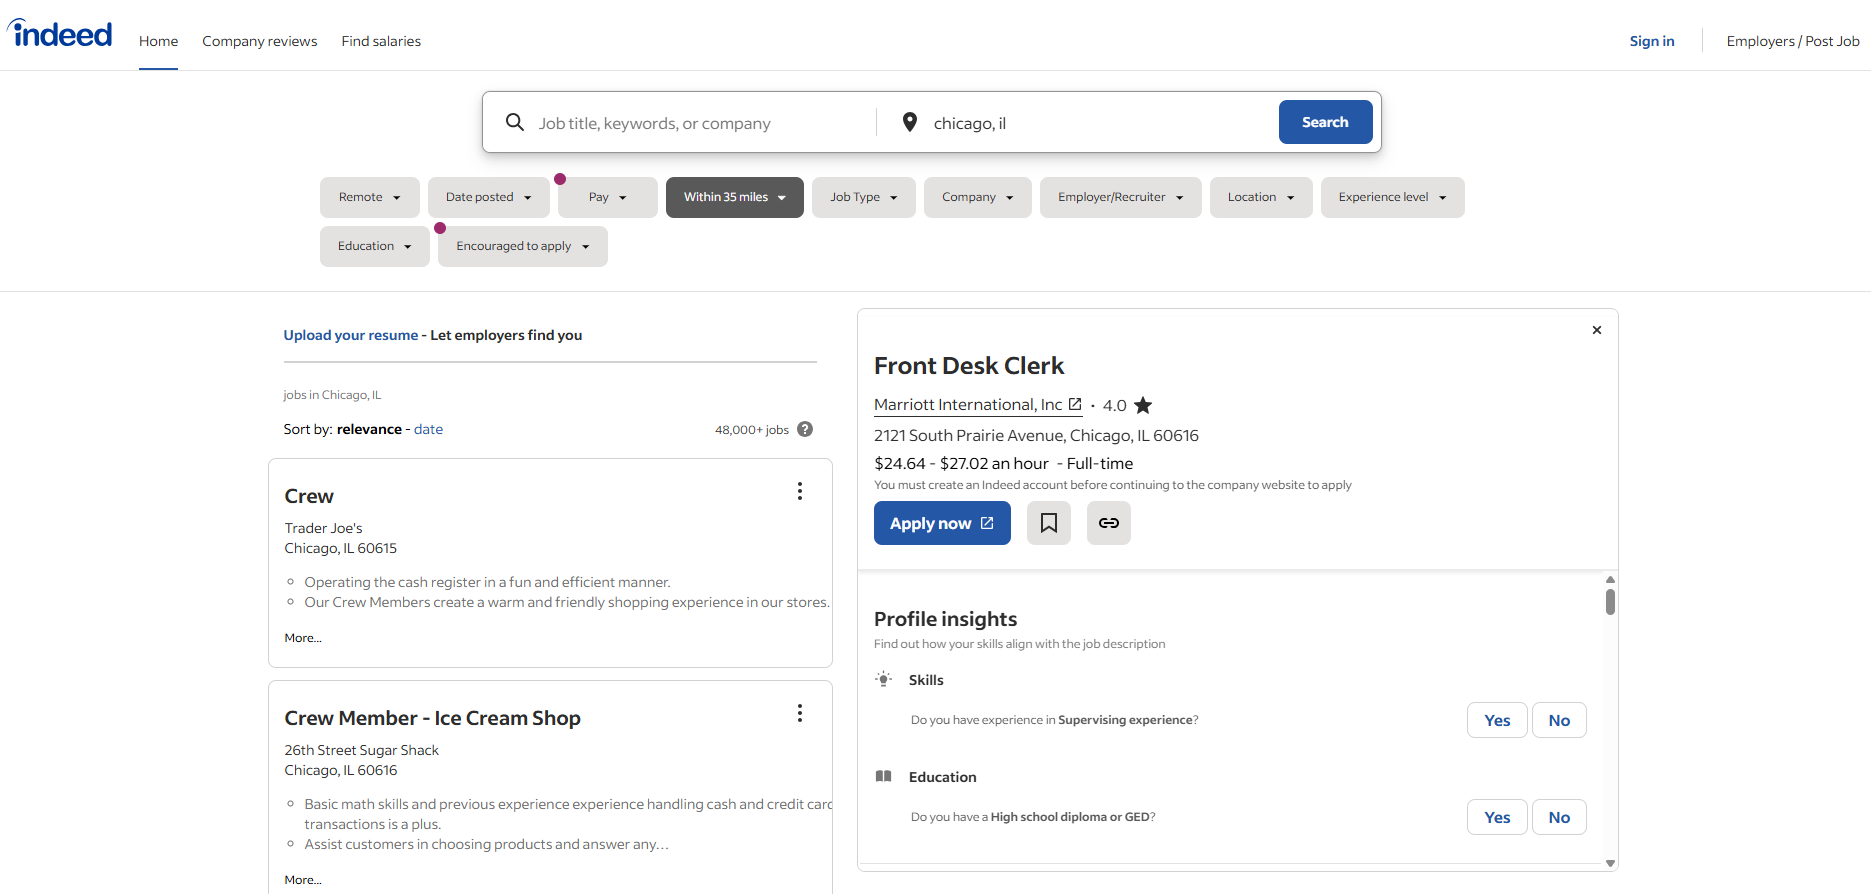This screenshot has width=1871, height=894.
Task: Click the Education book icon
Action: (x=884, y=776)
